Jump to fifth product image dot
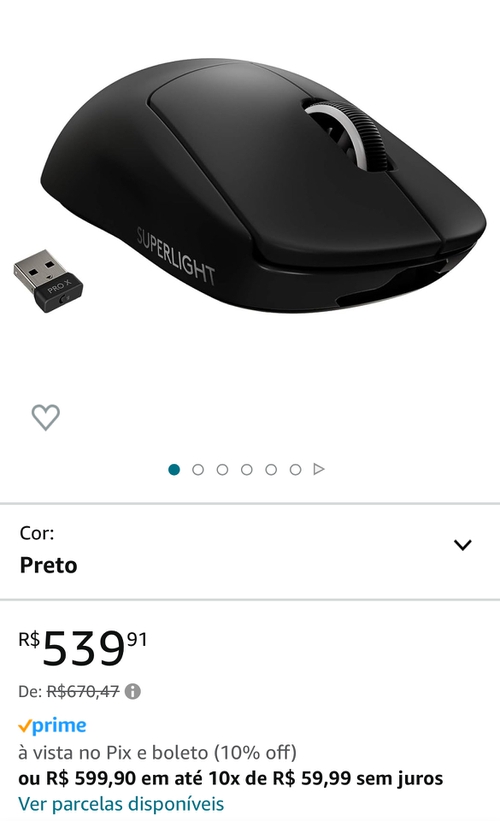Viewport: 500px width, 821px height. [271, 470]
